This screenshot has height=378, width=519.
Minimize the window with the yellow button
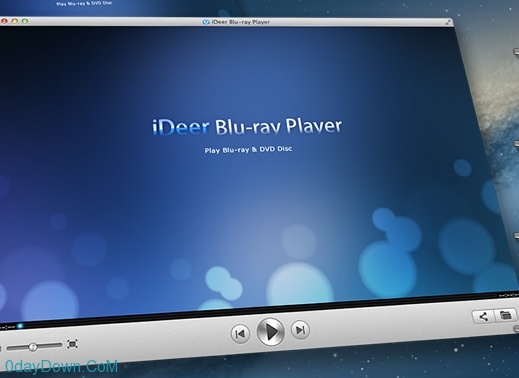pyautogui.click(x=14, y=21)
